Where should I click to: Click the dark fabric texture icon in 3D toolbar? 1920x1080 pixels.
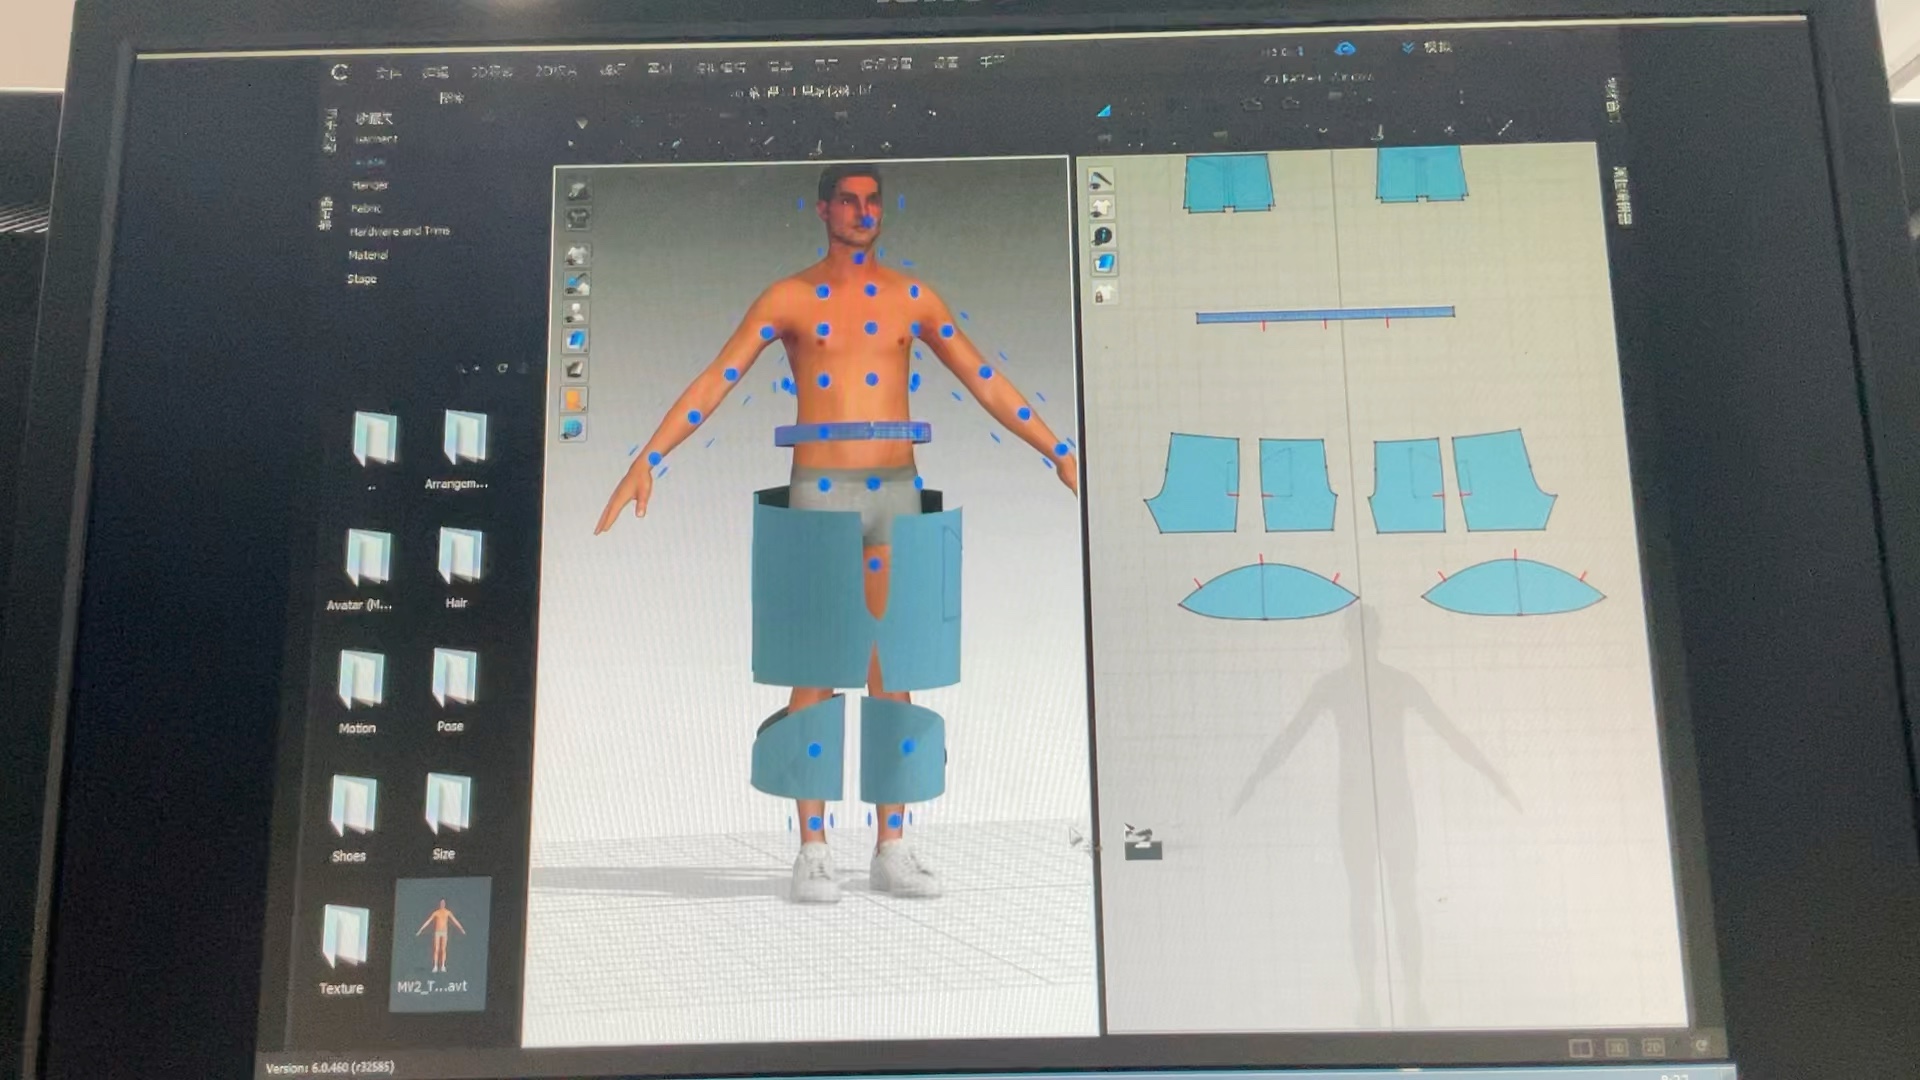[x=575, y=370]
